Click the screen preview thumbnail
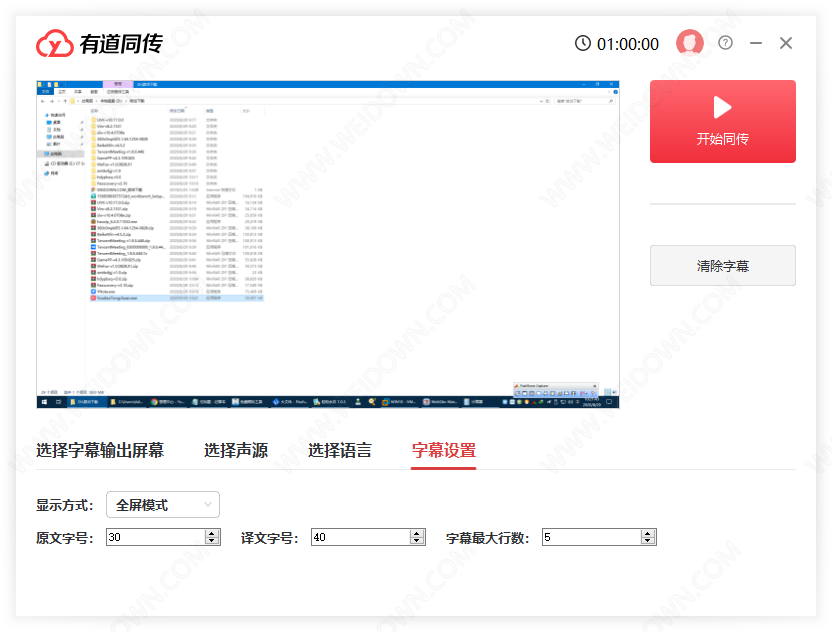 pos(328,245)
